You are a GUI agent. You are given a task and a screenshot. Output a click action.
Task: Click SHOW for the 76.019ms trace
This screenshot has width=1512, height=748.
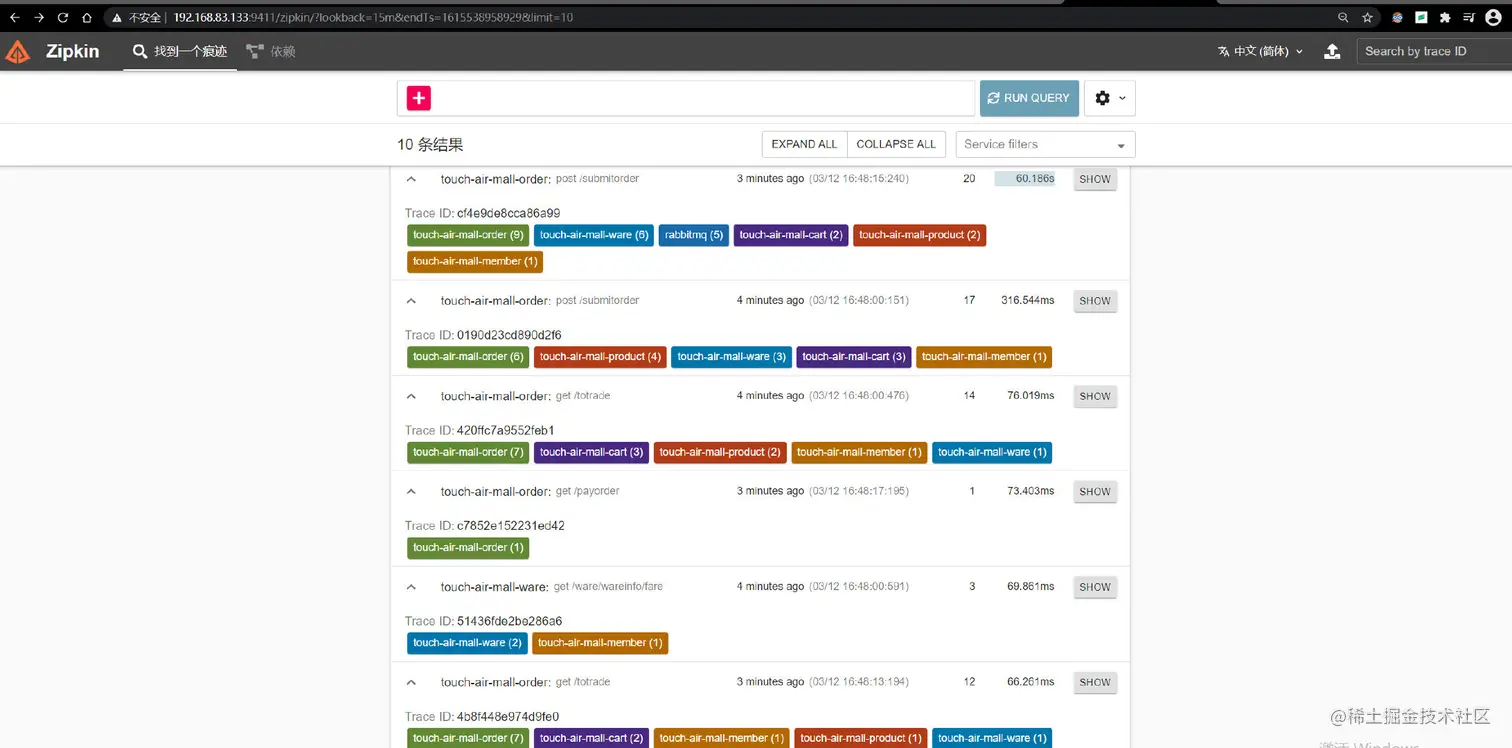coord(1095,397)
